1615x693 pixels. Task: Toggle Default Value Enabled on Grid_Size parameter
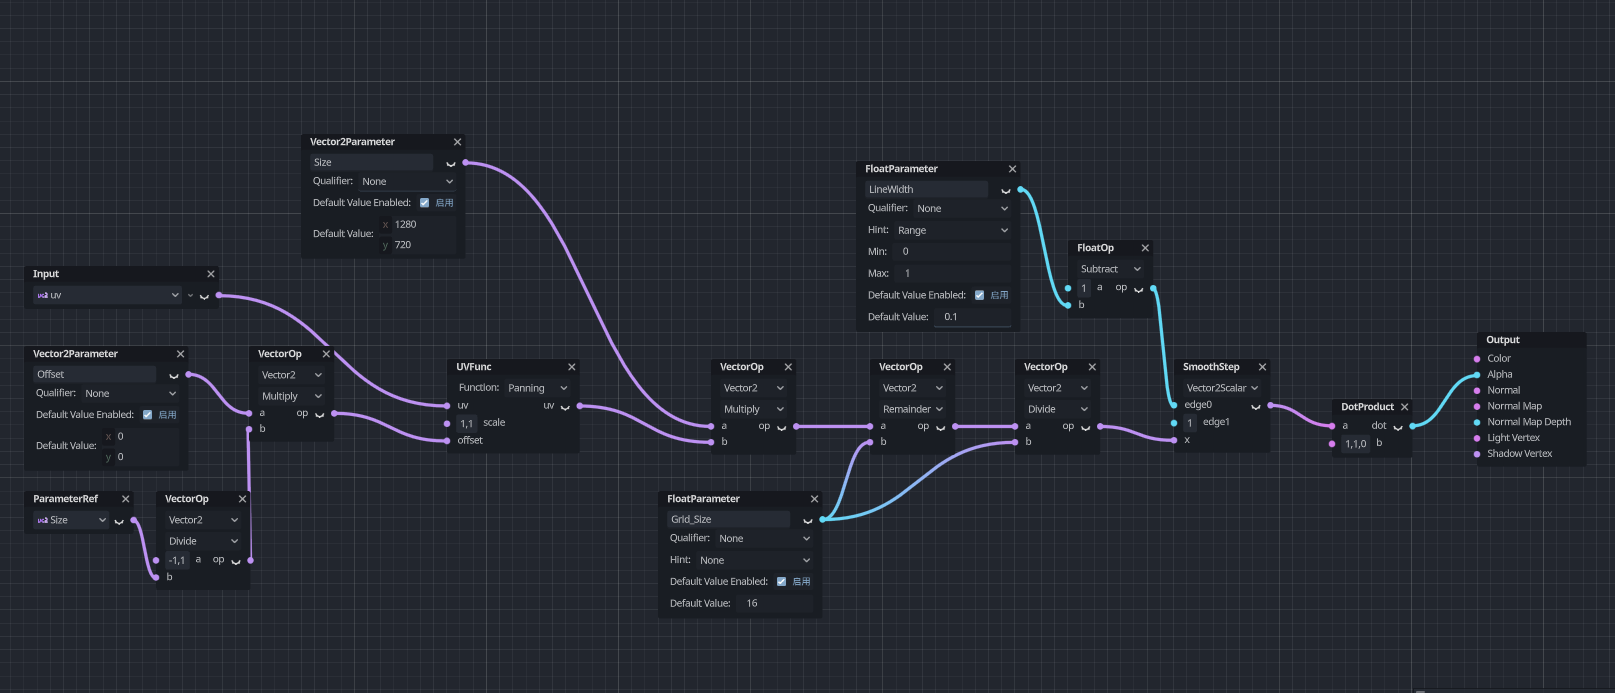point(781,581)
